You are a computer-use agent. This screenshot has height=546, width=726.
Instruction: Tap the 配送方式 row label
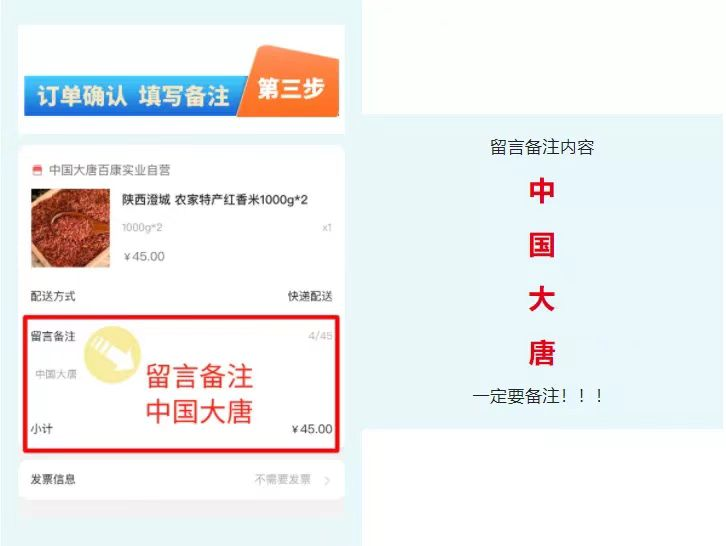[x=53, y=296]
